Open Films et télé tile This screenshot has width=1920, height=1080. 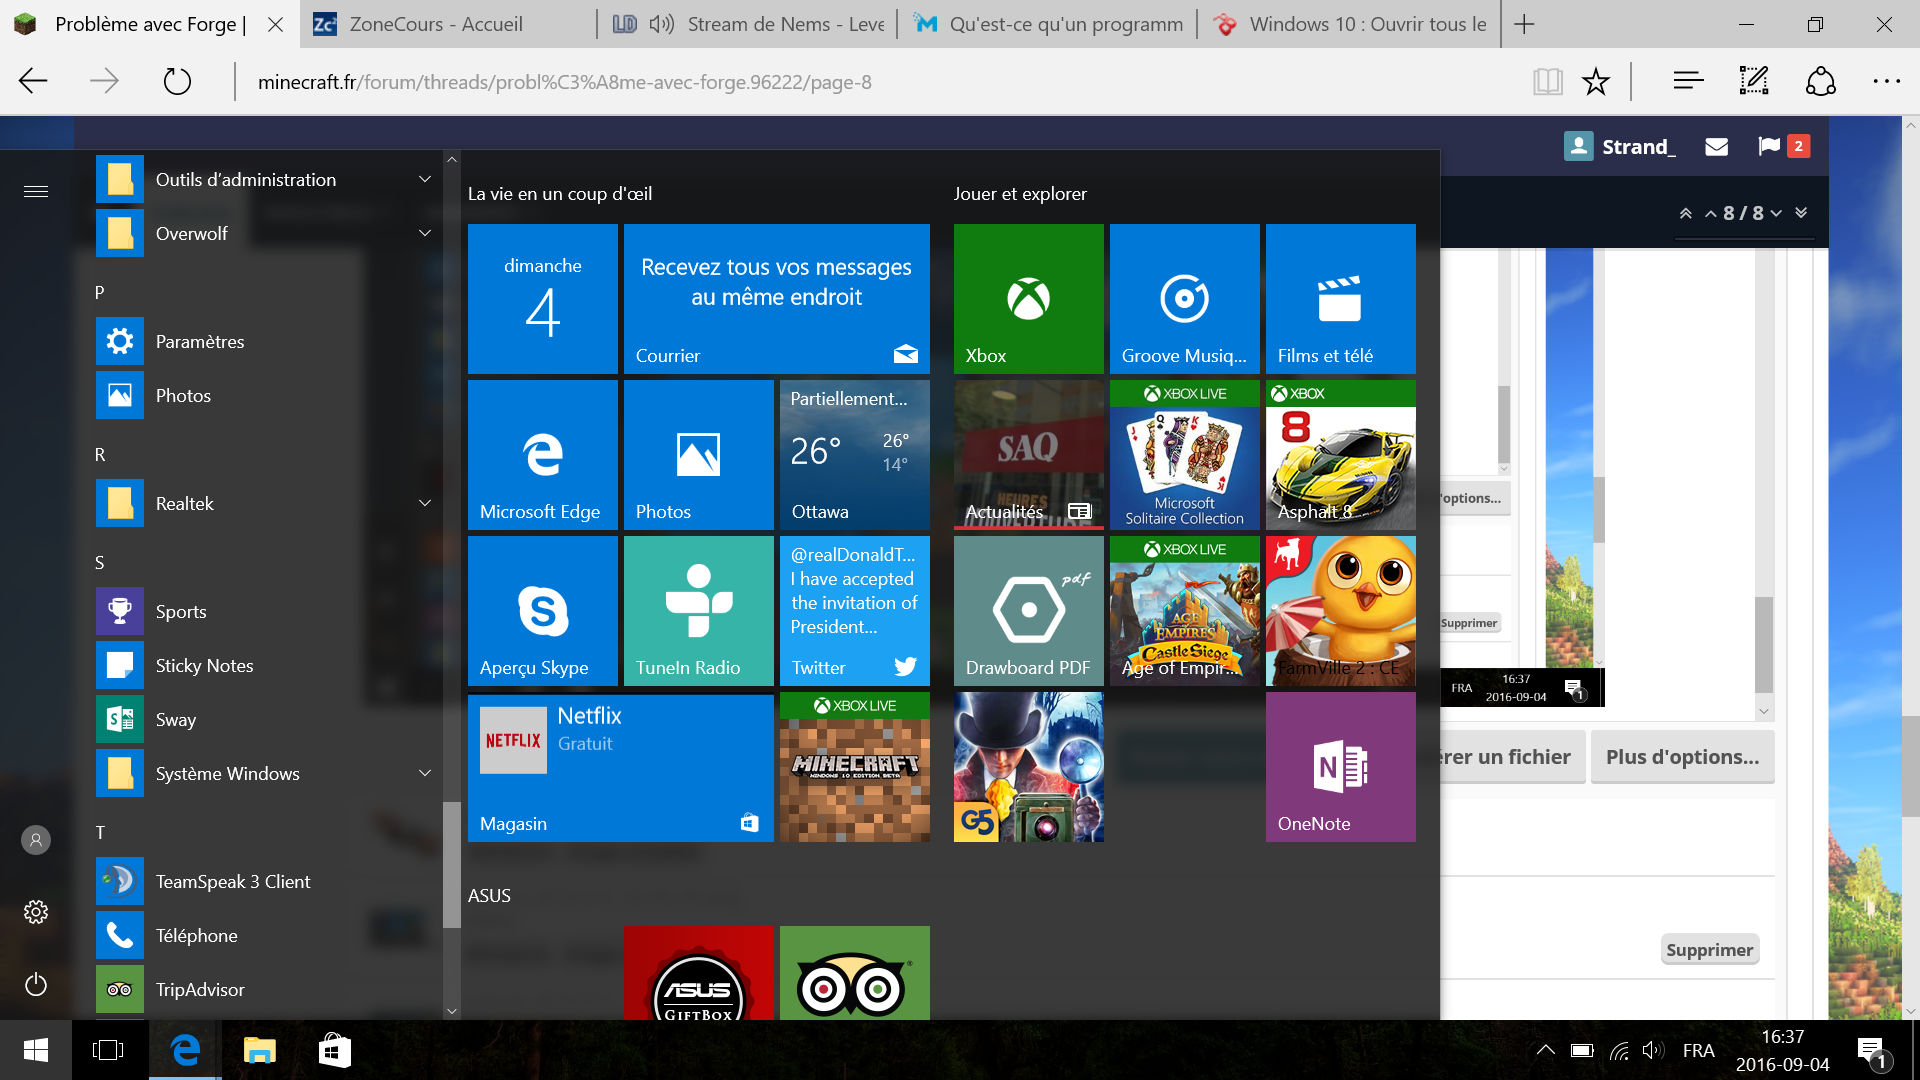point(1340,298)
